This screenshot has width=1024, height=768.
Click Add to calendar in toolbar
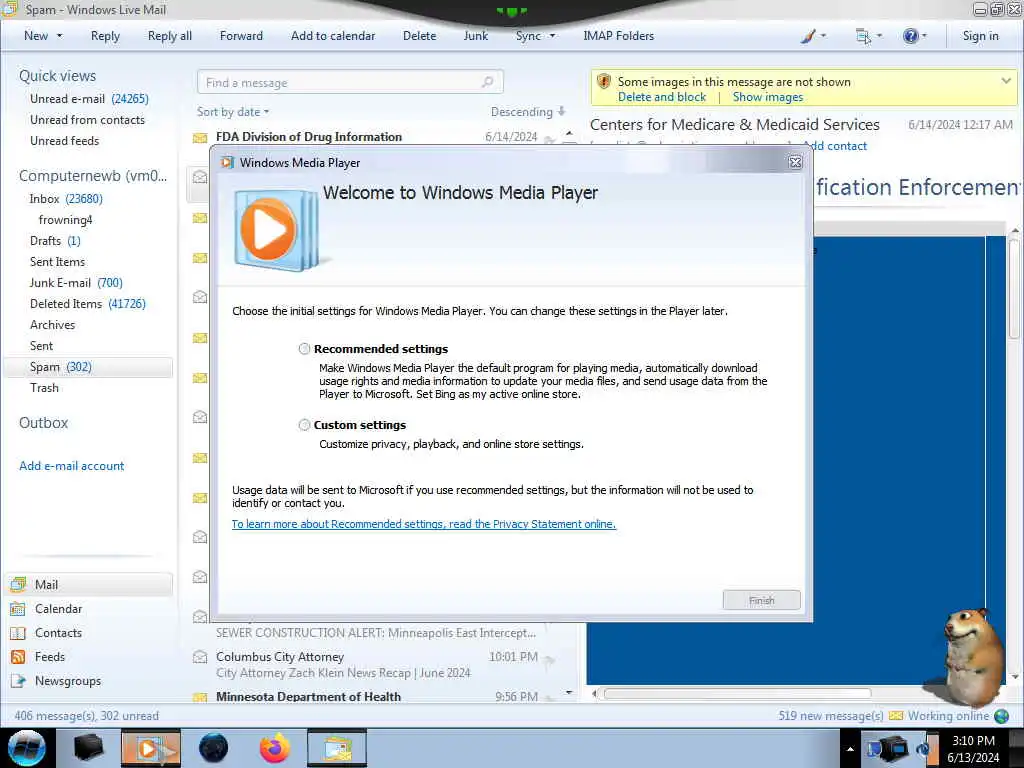[x=333, y=36]
